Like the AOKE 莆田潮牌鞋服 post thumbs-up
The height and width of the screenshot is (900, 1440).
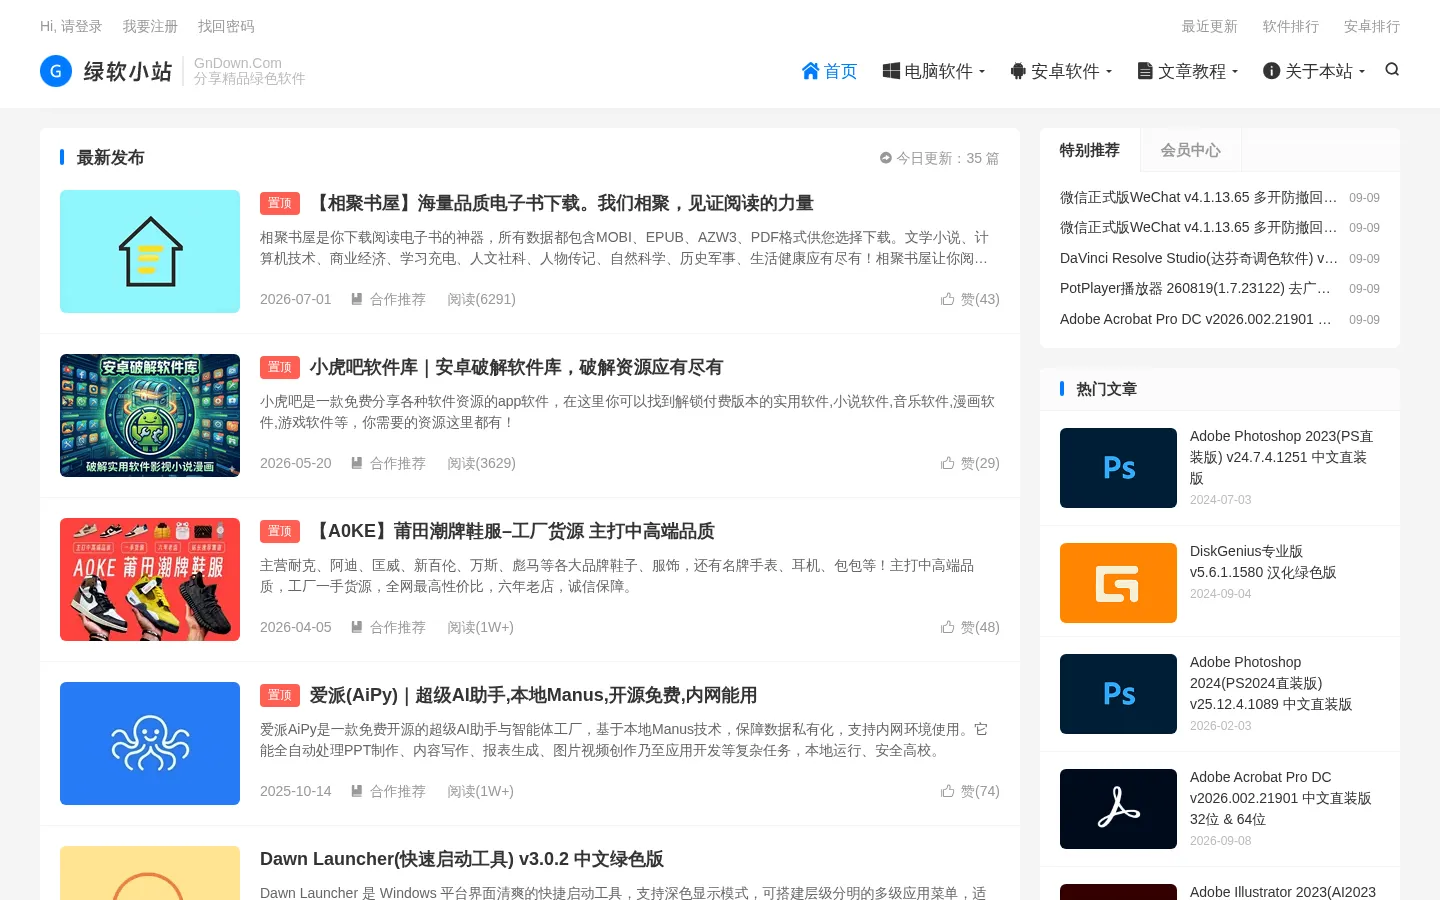click(x=947, y=627)
